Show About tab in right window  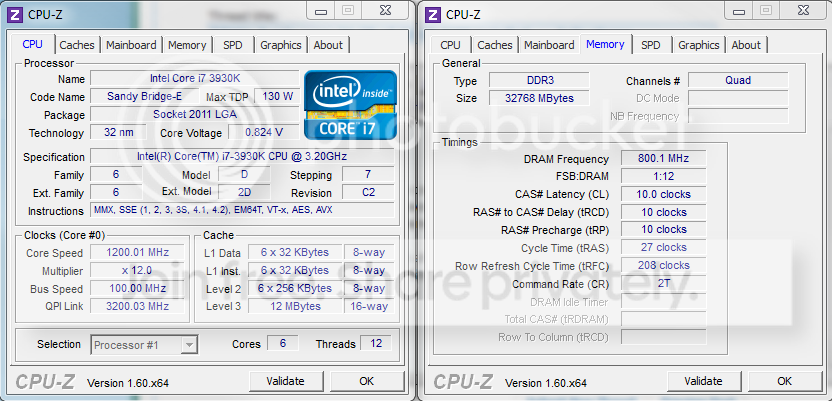746,45
